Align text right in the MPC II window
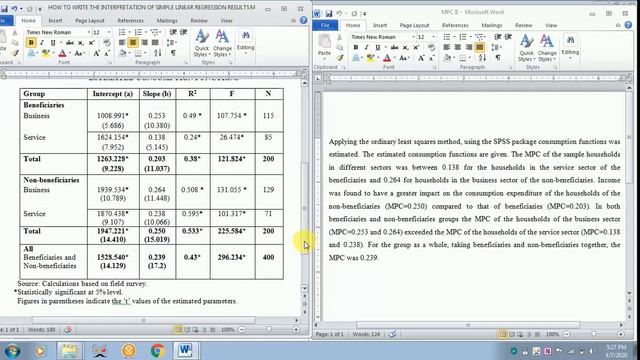This screenshot has width=640, height=360. click(x=469, y=47)
